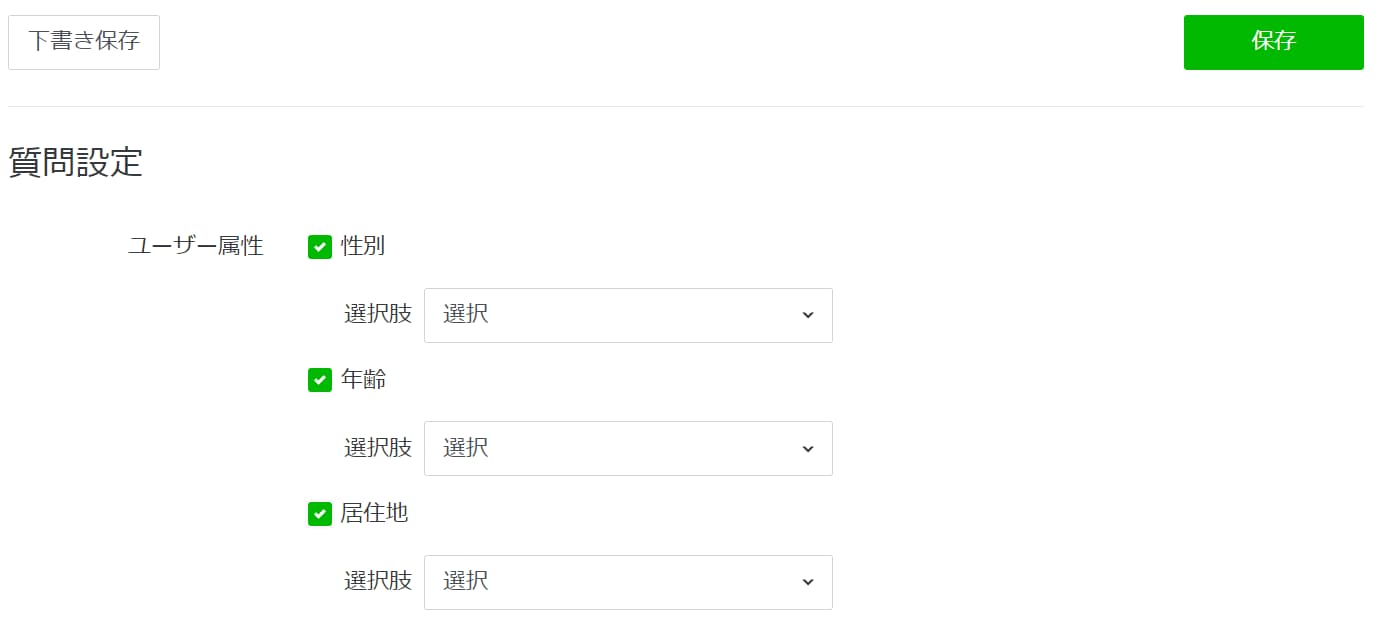The width and height of the screenshot is (1377, 628).
Task: Click the 選択 placeholder text in the 性別 dropdown
Action: [x=466, y=314]
